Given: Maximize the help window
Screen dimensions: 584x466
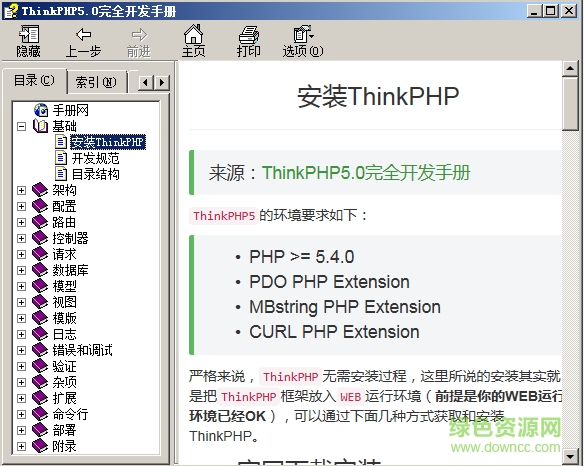Looking at the screenshot, I should [551, 10].
